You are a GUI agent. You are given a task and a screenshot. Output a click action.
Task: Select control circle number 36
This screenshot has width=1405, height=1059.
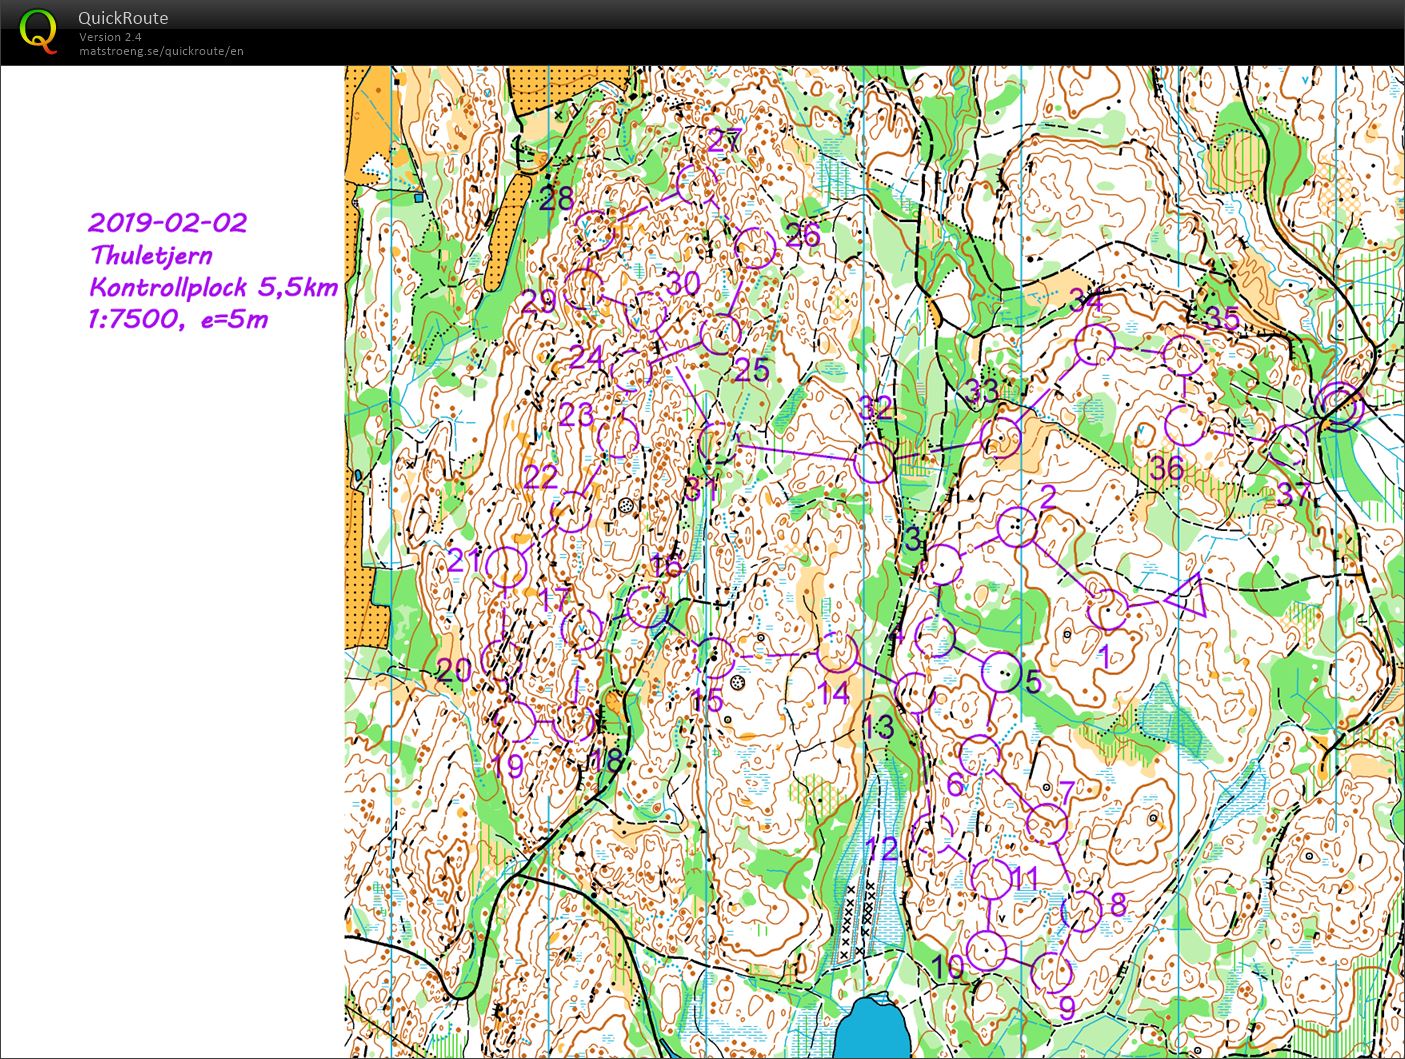tap(1184, 426)
